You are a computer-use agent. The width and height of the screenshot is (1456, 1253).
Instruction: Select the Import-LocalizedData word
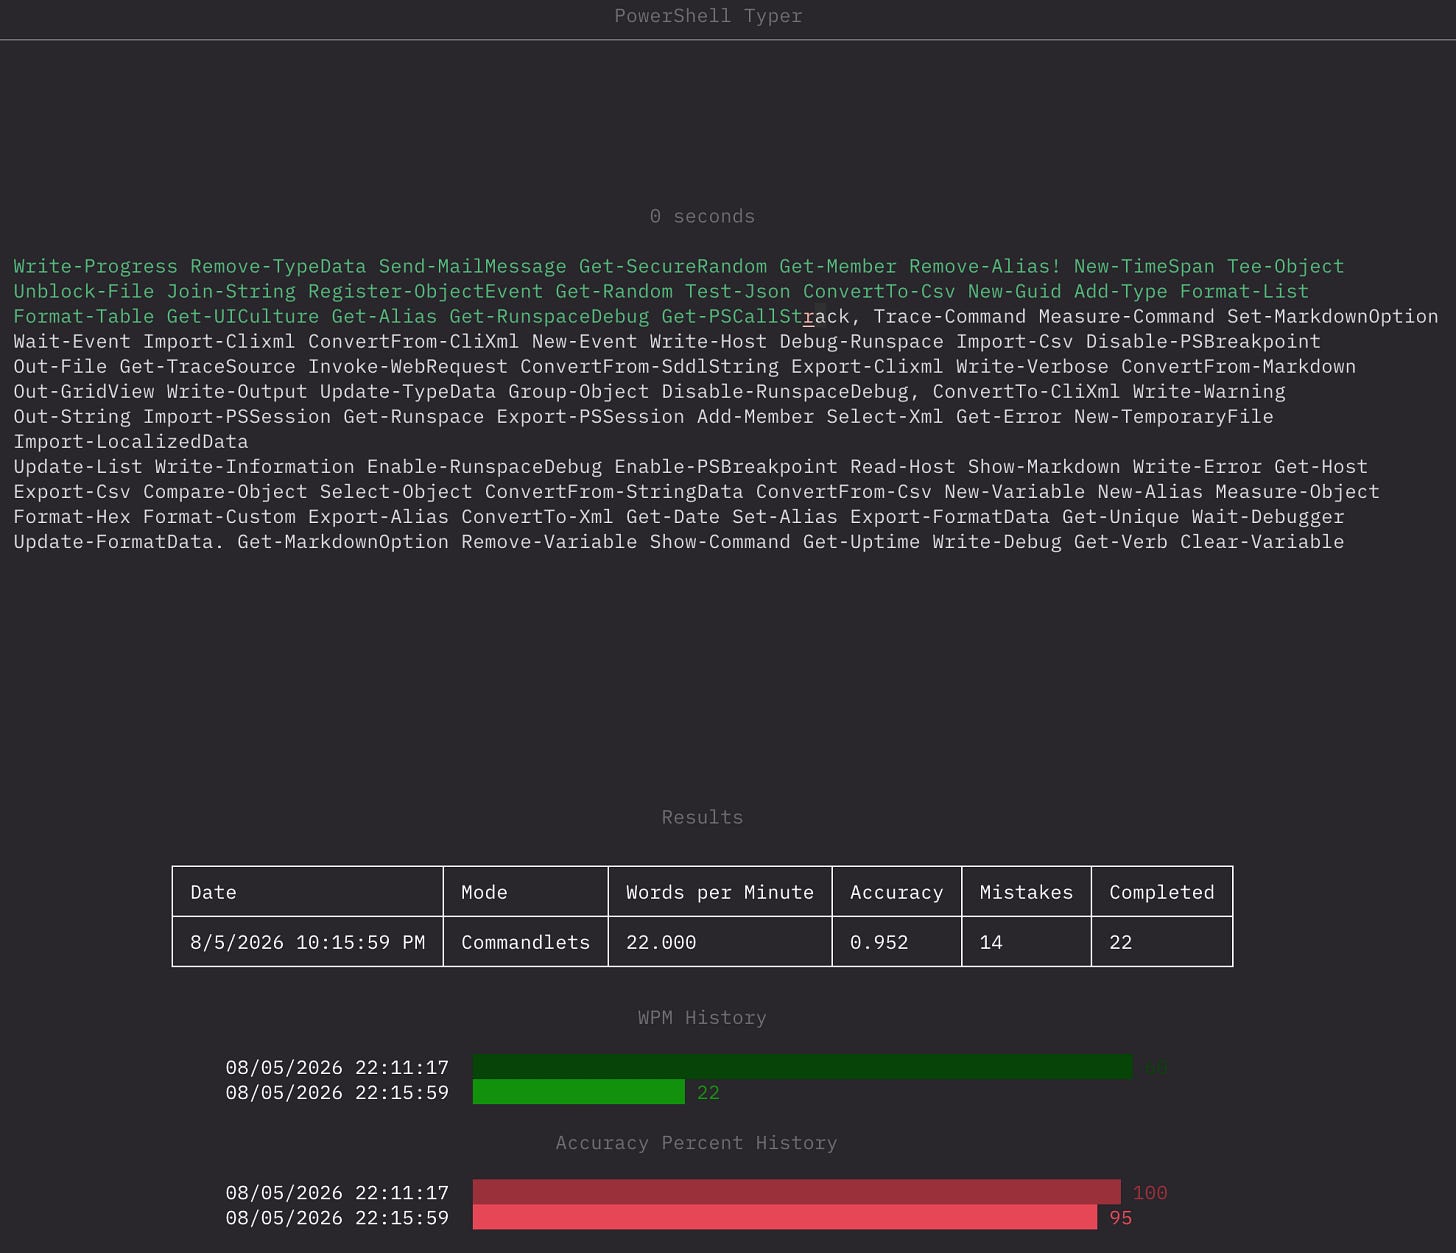click(131, 442)
